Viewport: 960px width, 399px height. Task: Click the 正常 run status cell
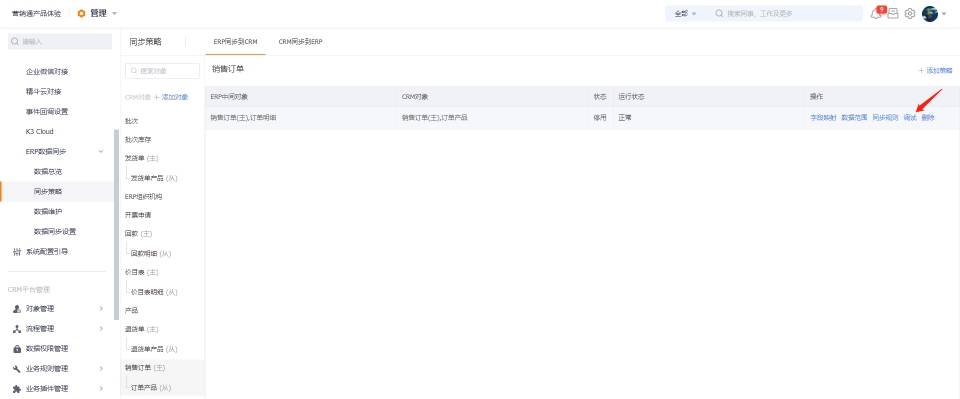tap(624, 117)
